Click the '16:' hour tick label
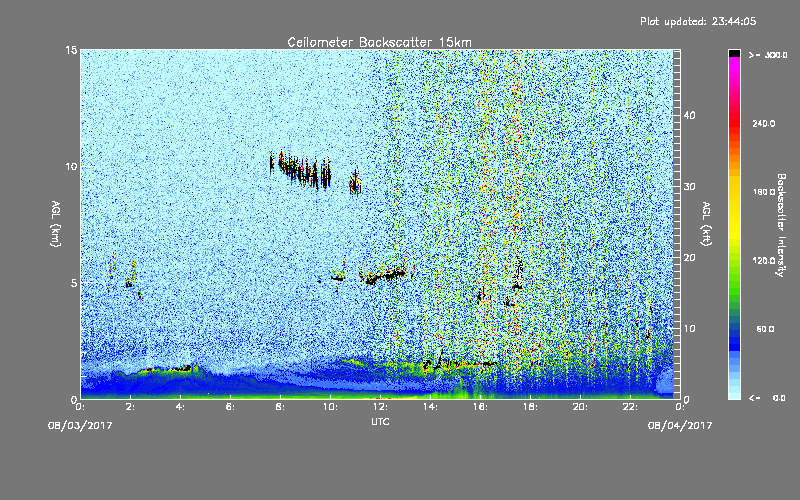Image resolution: width=800 pixels, height=500 pixels. tap(480, 407)
